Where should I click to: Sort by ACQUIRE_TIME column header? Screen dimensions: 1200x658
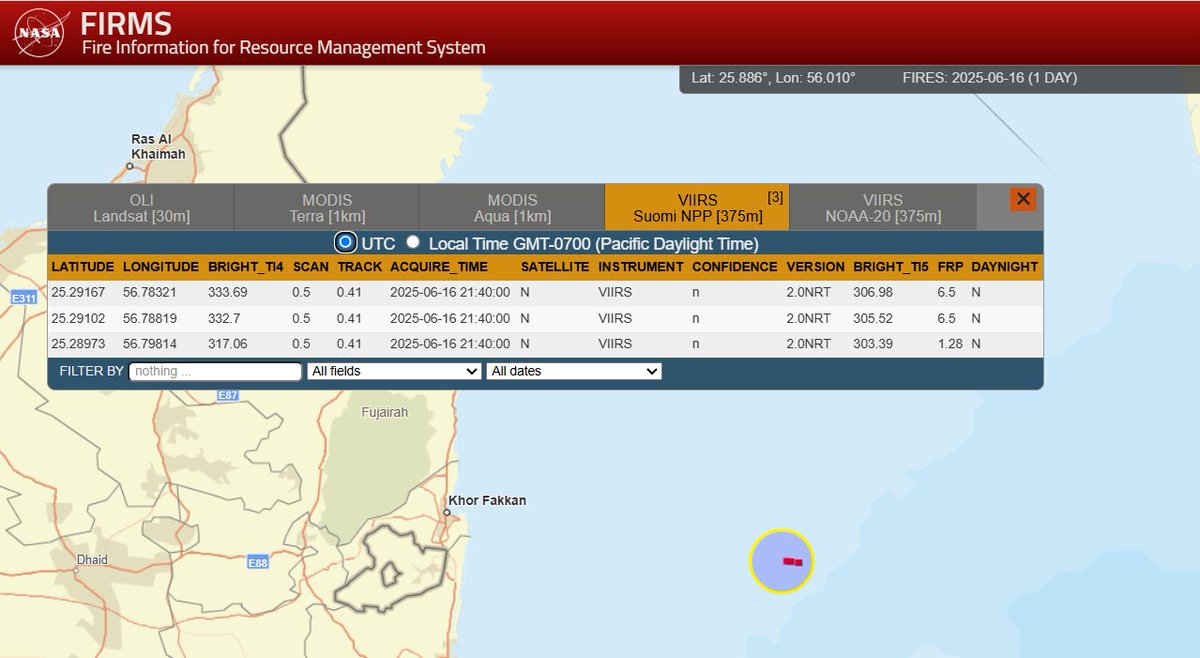tap(440, 267)
